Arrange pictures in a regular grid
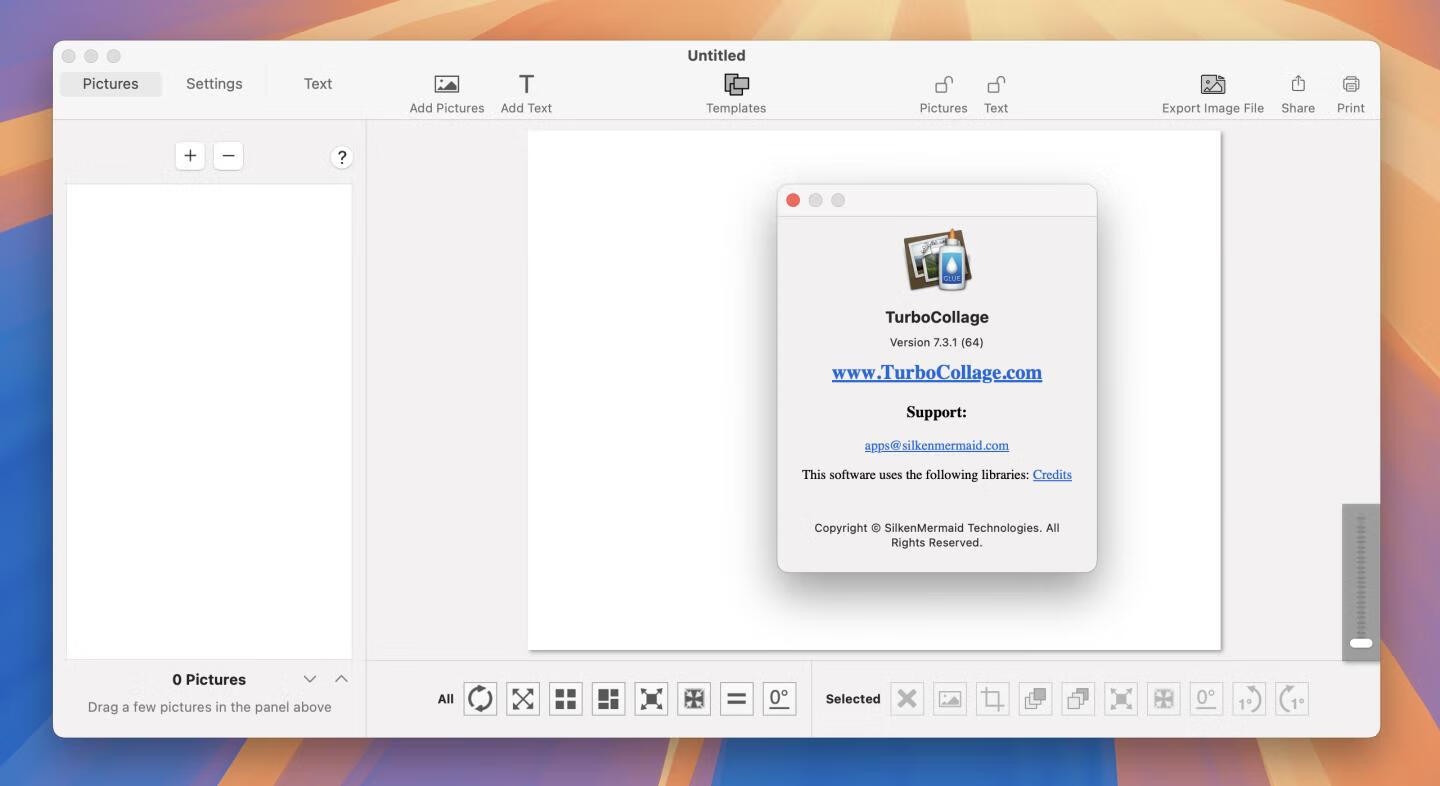This screenshot has width=1440, height=786. (565, 698)
